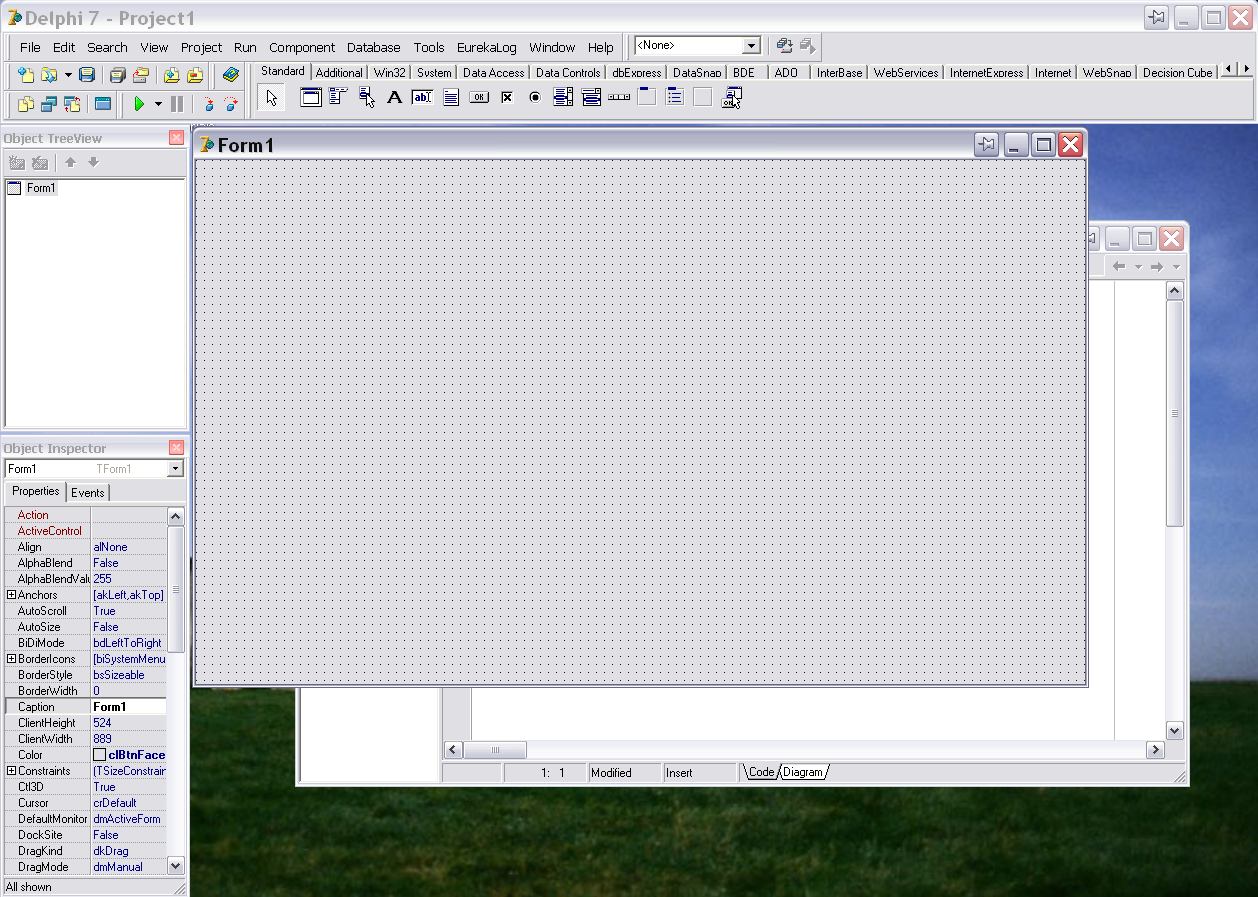Select the CheckBox component in the palette
This screenshot has height=897, width=1258.
point(507,97)
